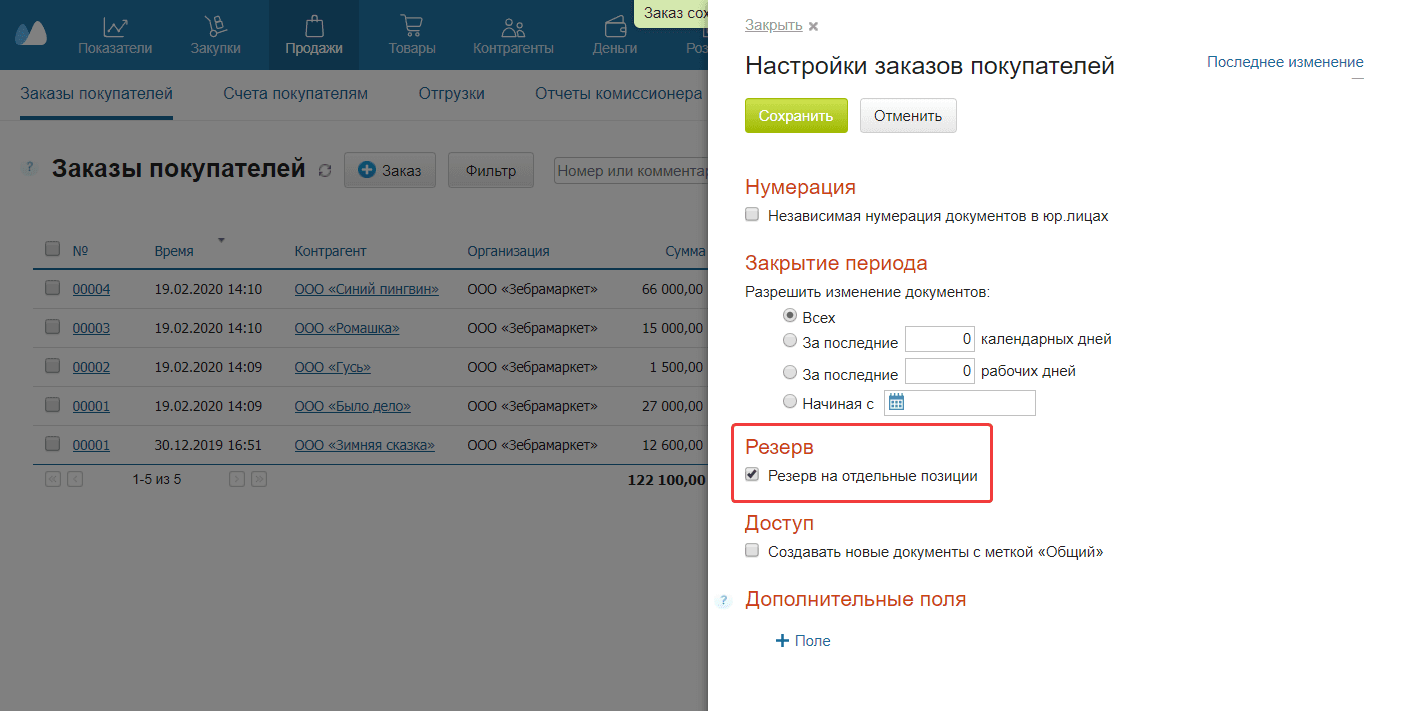Click the help question mark near Дополнительные поля
The width and height of the screenshot is (1414, 711).
click(723, 601)
